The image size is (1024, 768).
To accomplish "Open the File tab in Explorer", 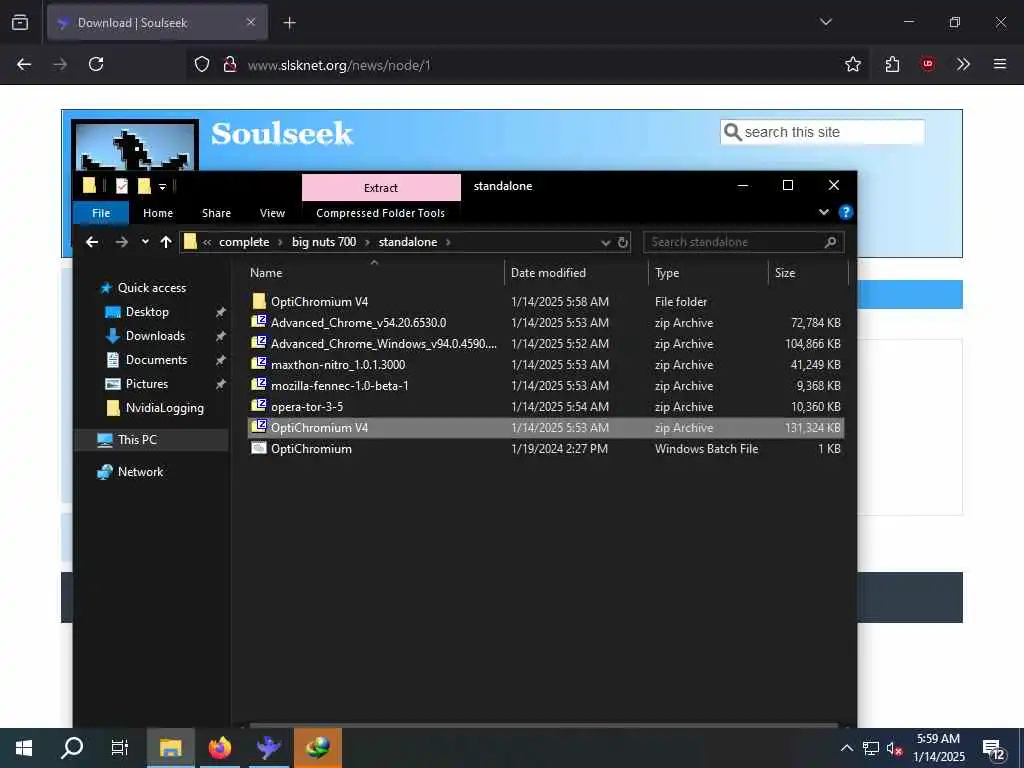I will 101,213.
